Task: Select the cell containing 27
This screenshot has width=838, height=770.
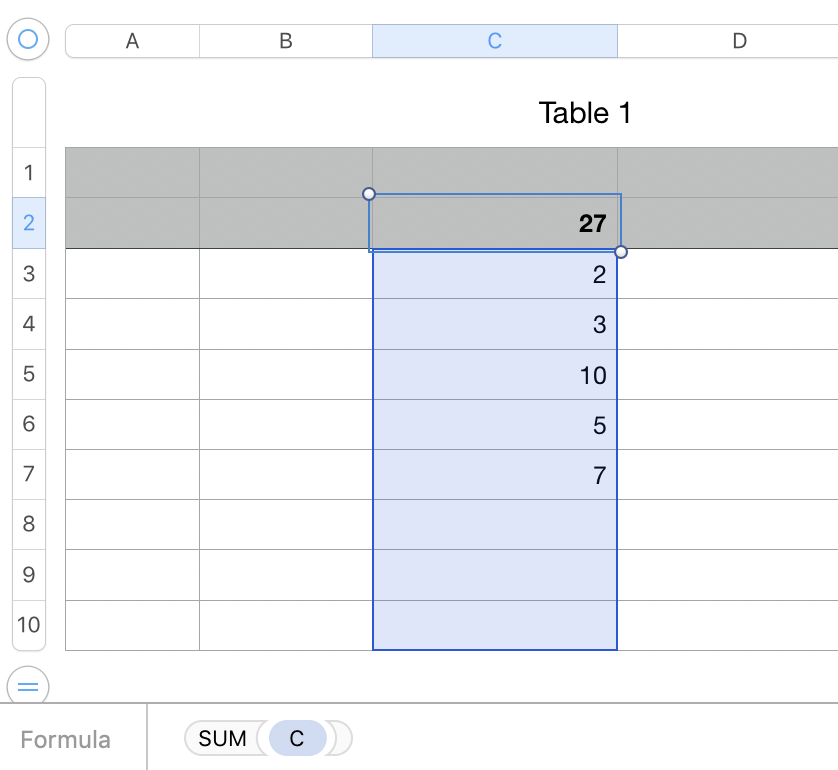Action: 495,223
